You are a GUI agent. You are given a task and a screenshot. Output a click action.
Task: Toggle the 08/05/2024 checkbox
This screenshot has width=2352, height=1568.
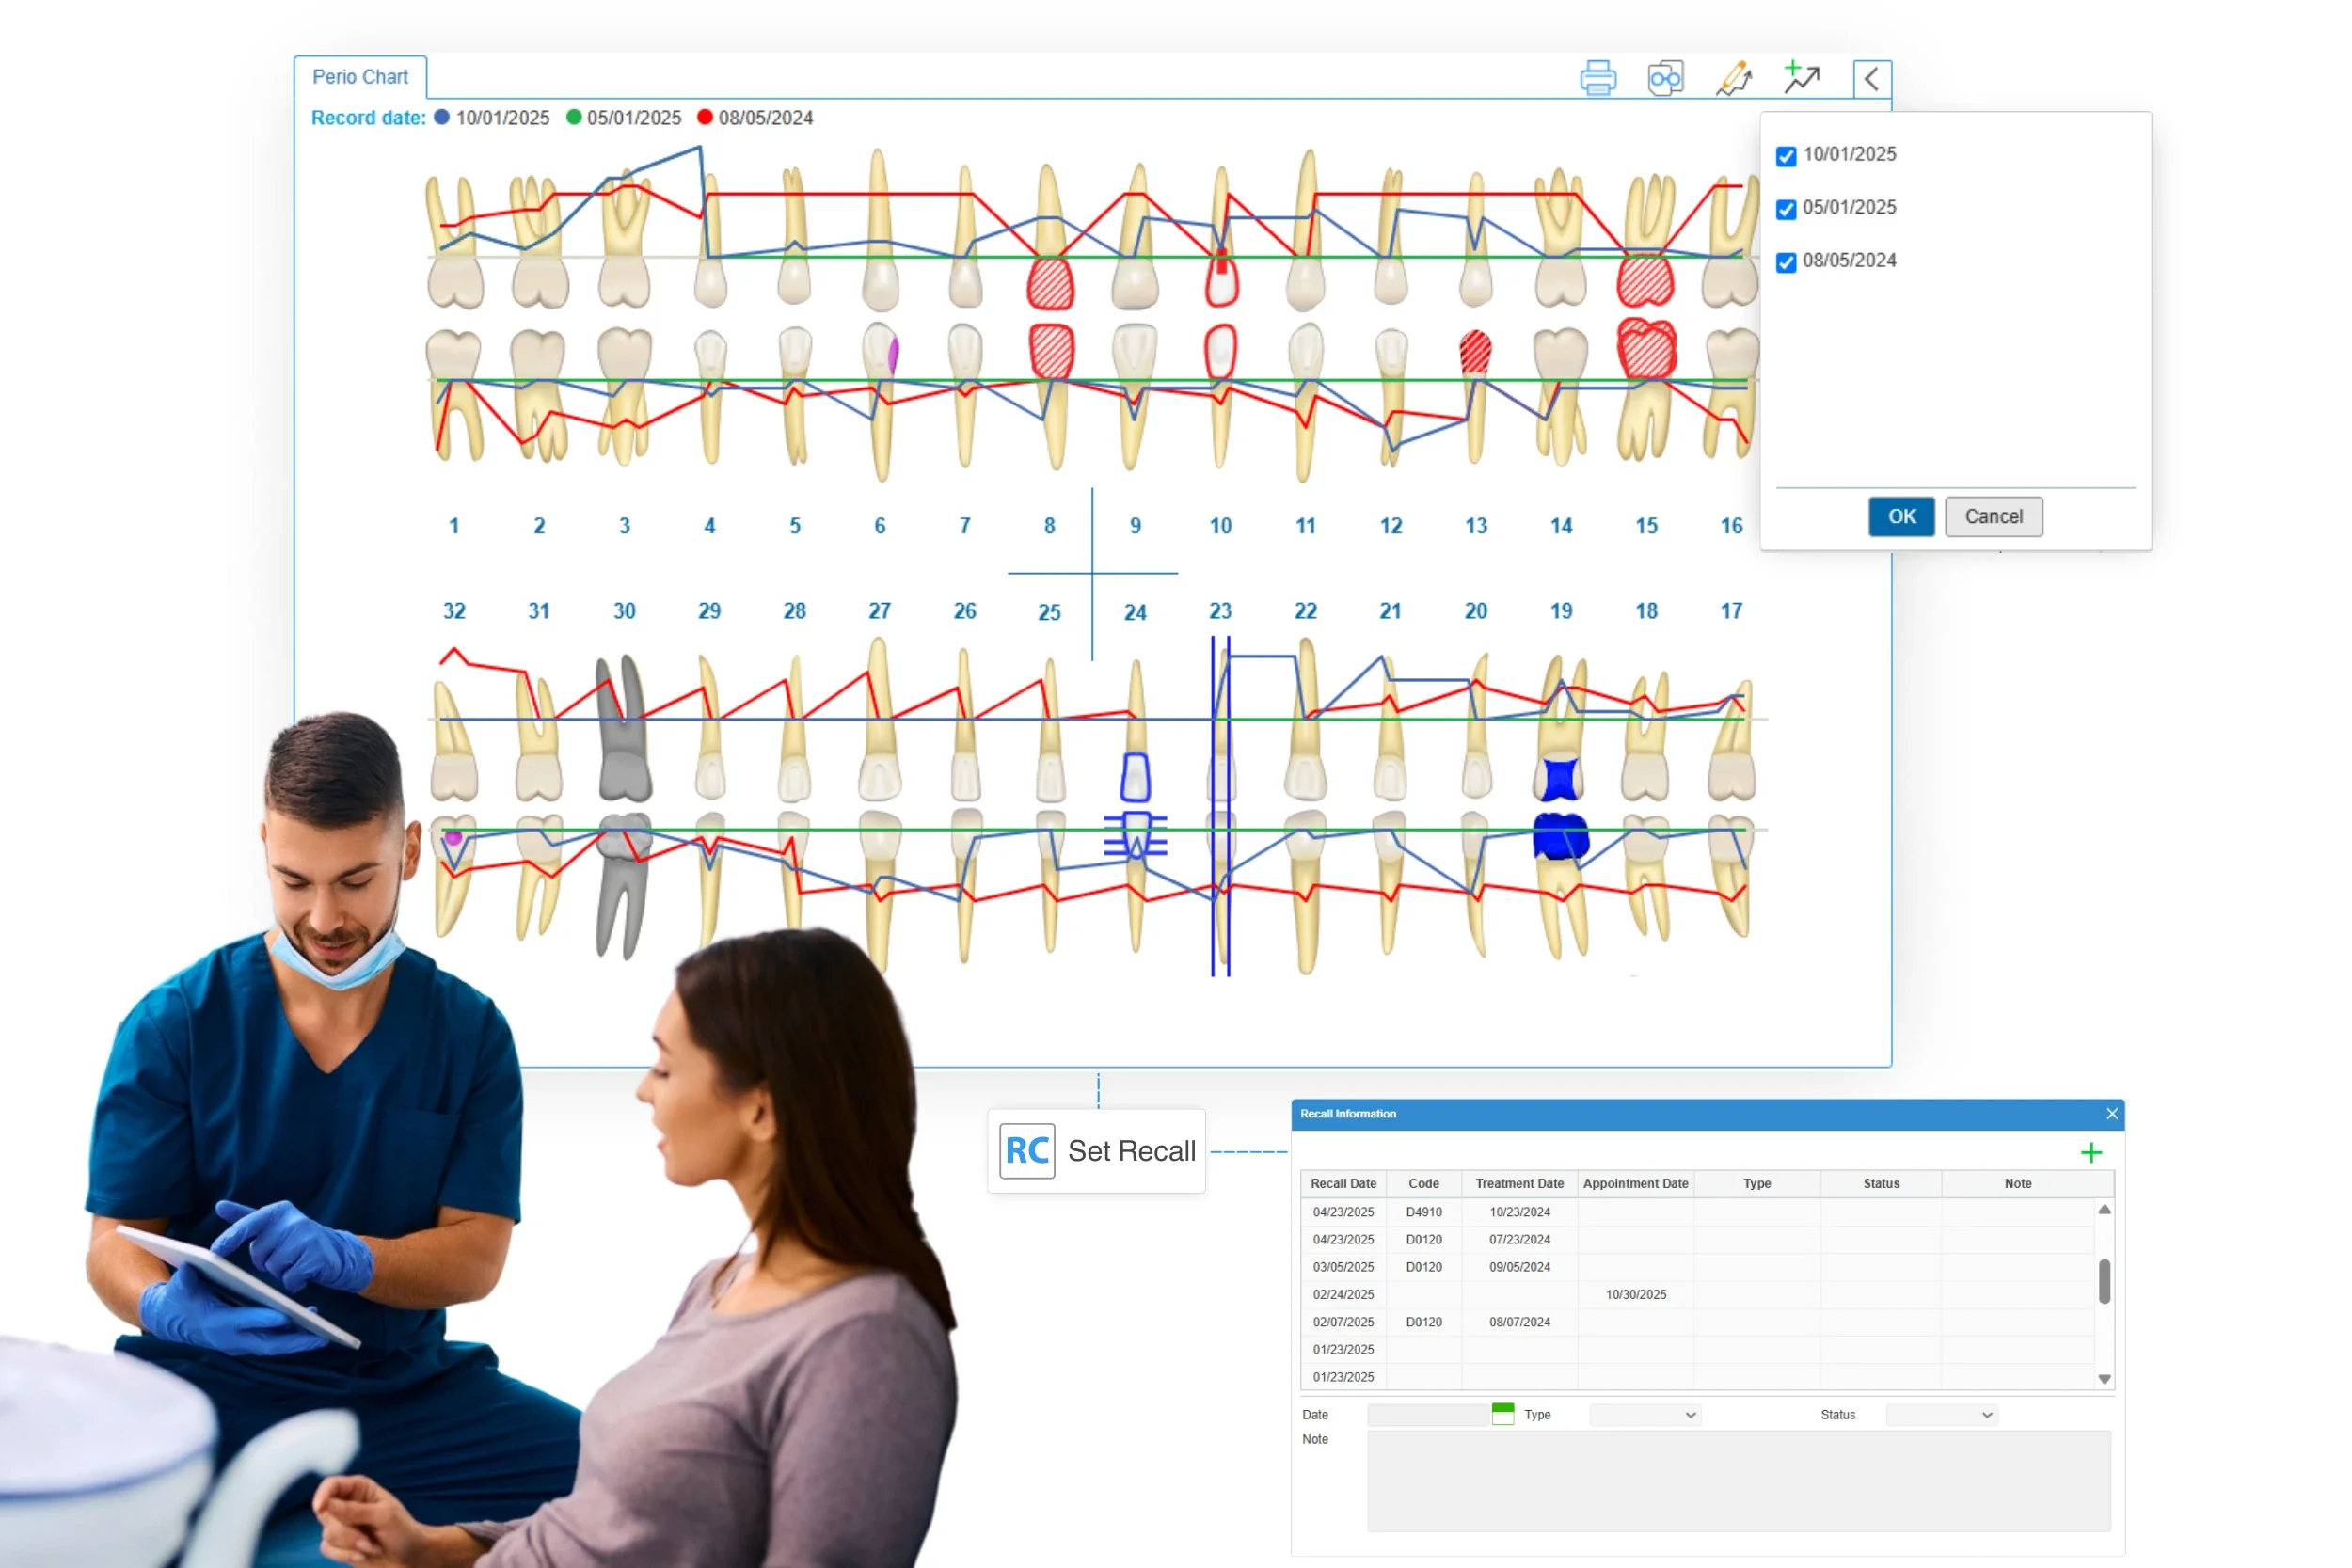tap(1787, 261)
